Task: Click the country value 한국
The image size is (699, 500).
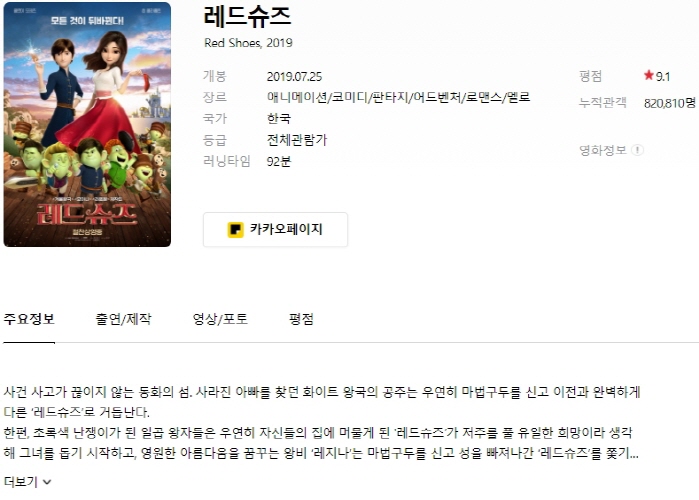Action: (x=279, y=119)
